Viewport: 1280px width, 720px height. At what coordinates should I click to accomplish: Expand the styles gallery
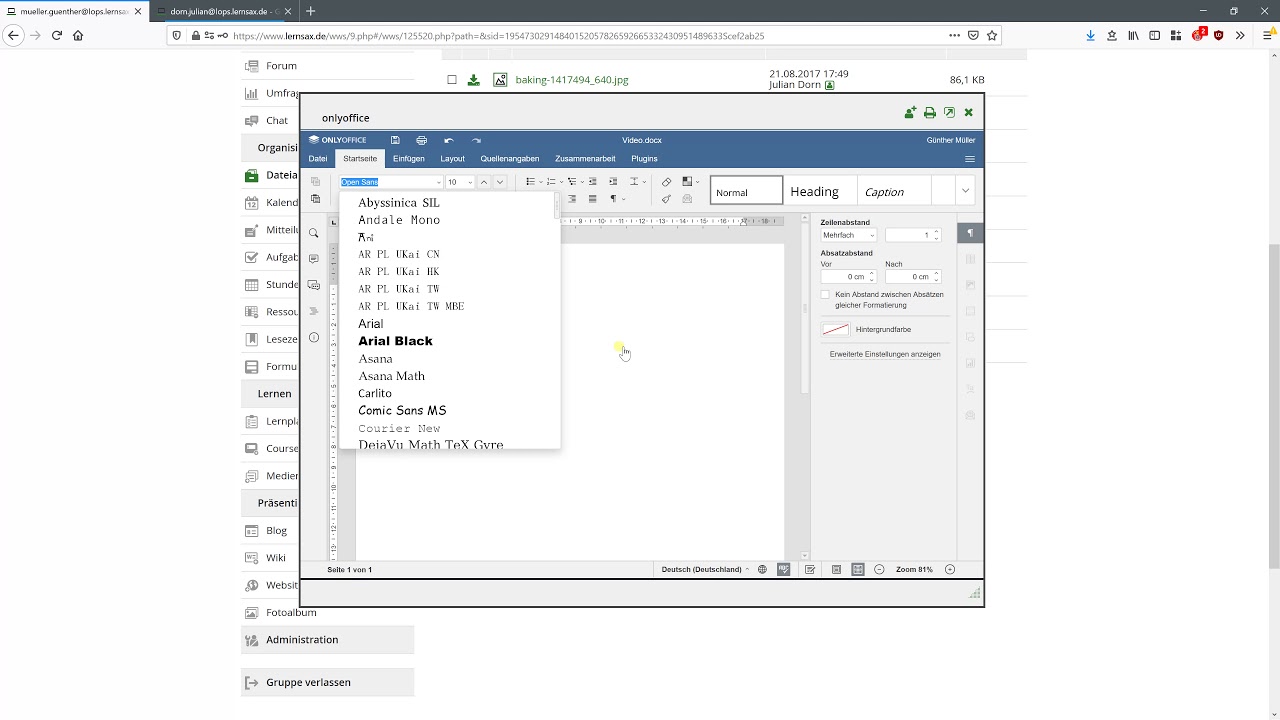[x=965, y=190]
